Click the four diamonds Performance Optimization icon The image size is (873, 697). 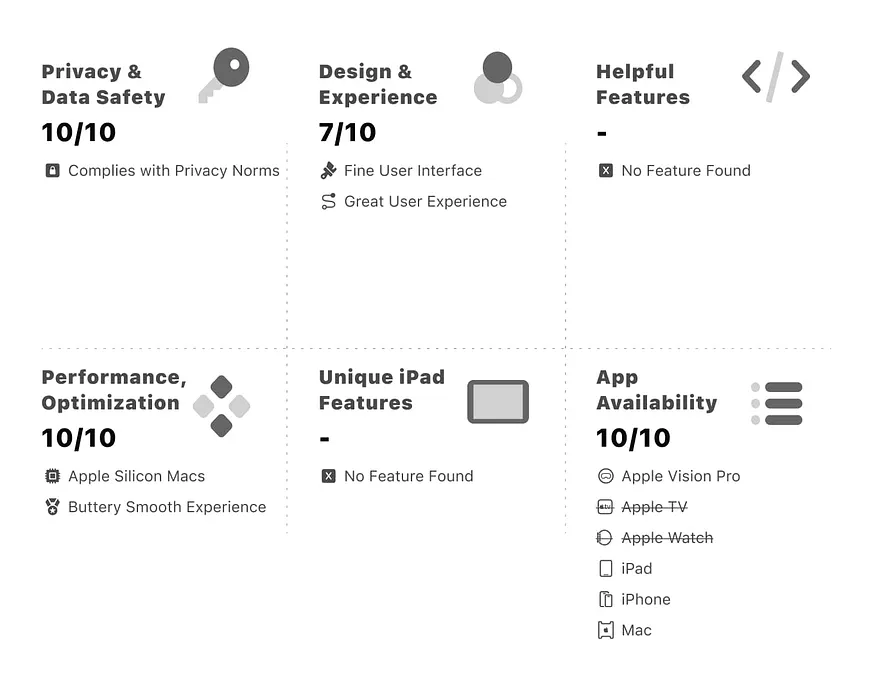tap(222, 406)
